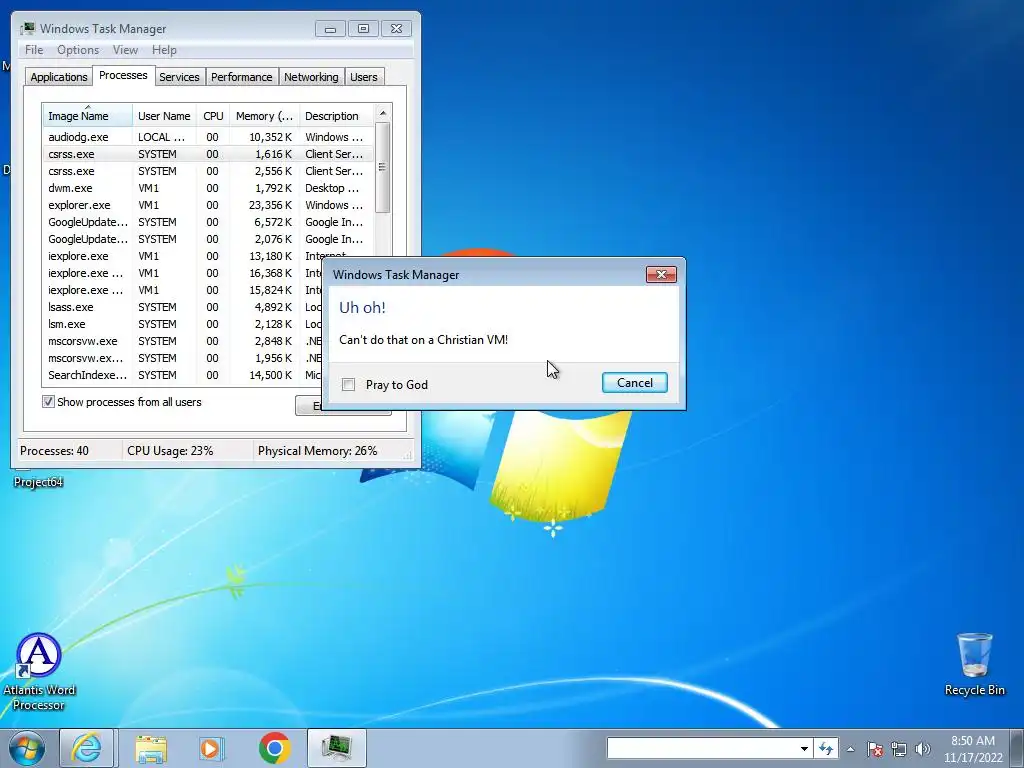Select the iexplore.exe row using 15,824 K
This screenshot has width=1024, height=768.
[183, 290]
